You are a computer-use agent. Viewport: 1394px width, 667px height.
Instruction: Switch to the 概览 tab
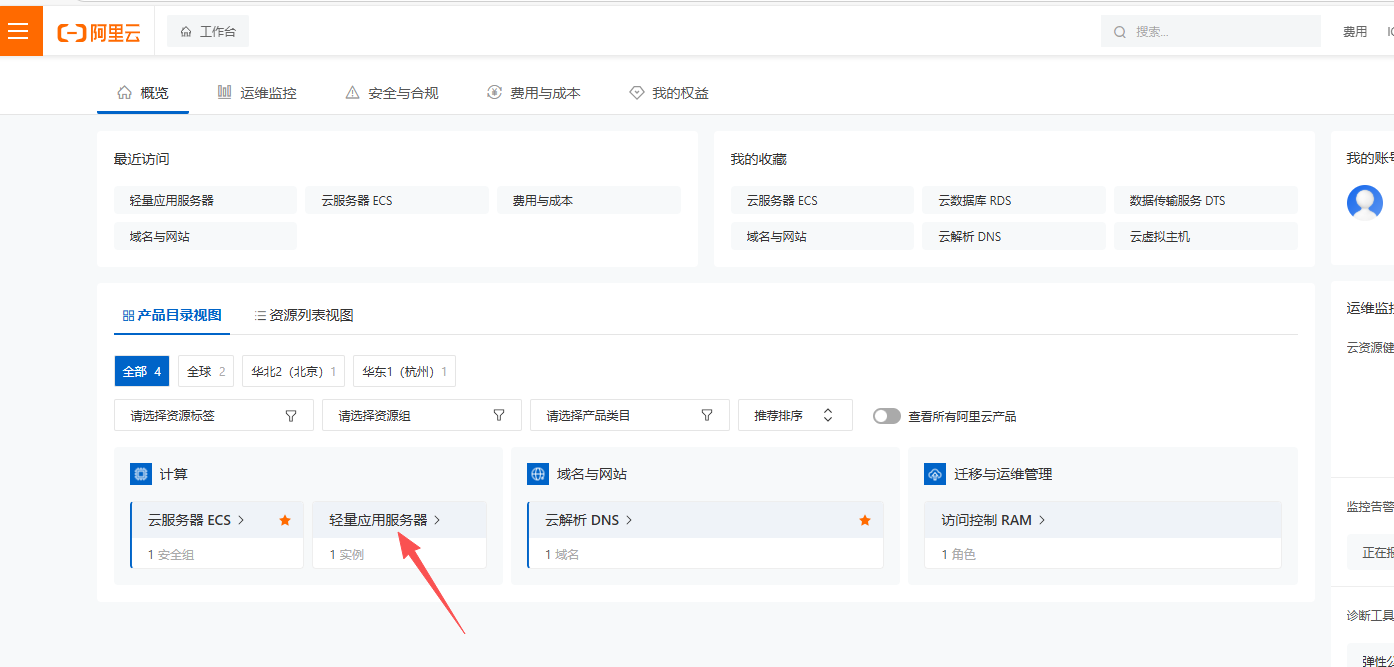[143, 93]
